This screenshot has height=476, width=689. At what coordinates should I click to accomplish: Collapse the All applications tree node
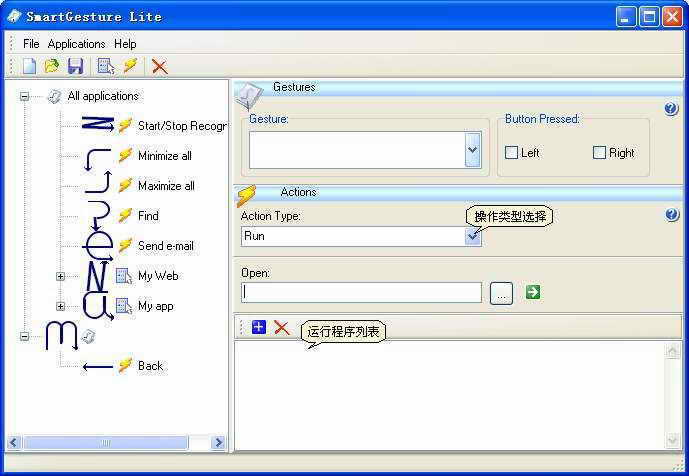point(24,96)
